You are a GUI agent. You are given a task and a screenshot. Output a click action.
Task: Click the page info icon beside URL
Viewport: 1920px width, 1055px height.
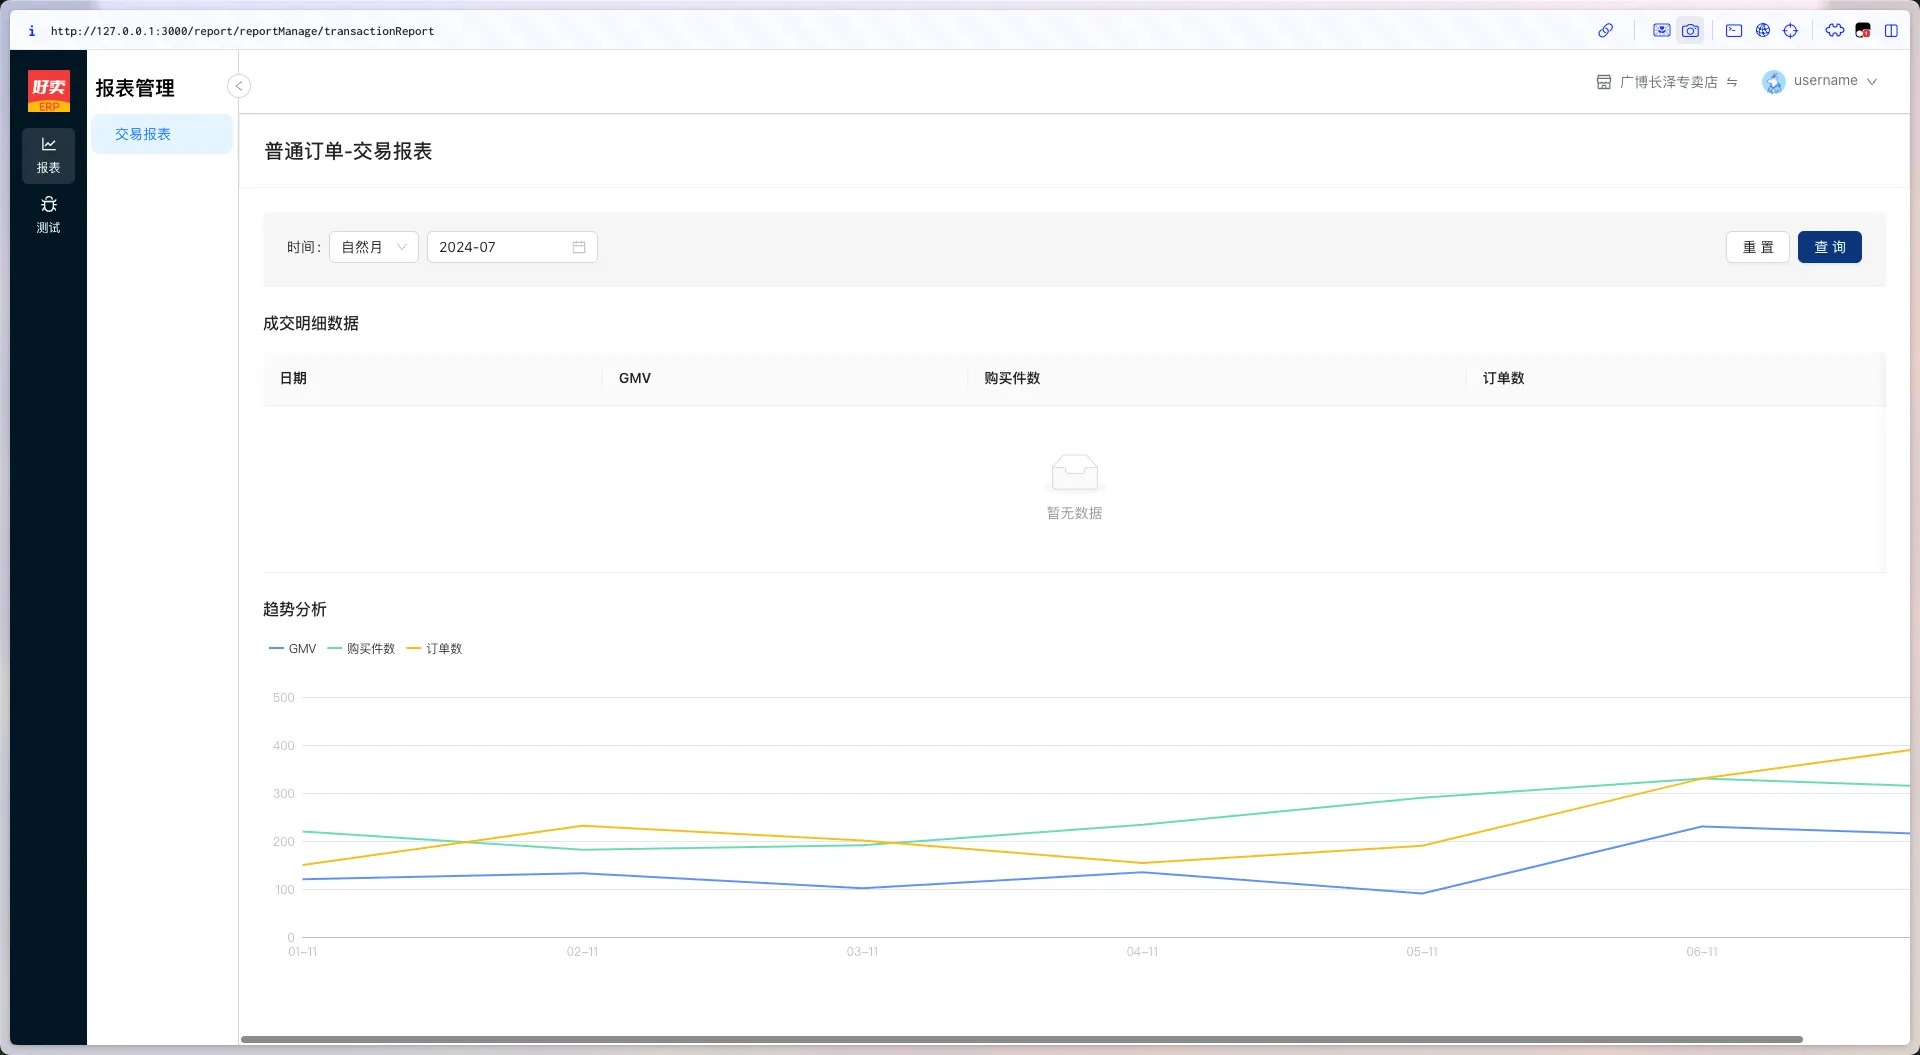coord(32,31)
